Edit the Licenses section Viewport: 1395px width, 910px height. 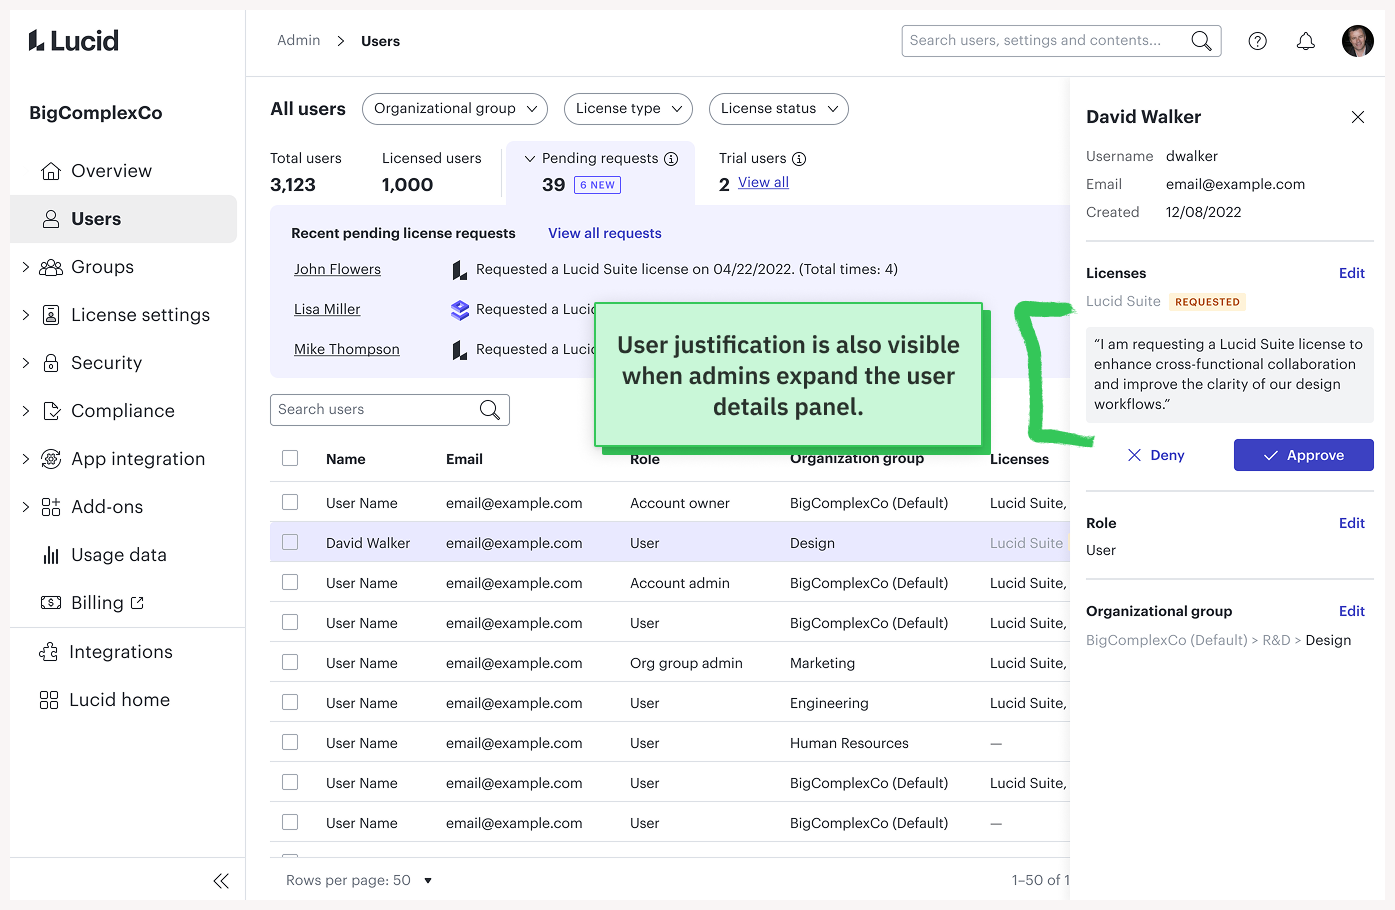click(1352, 273)
